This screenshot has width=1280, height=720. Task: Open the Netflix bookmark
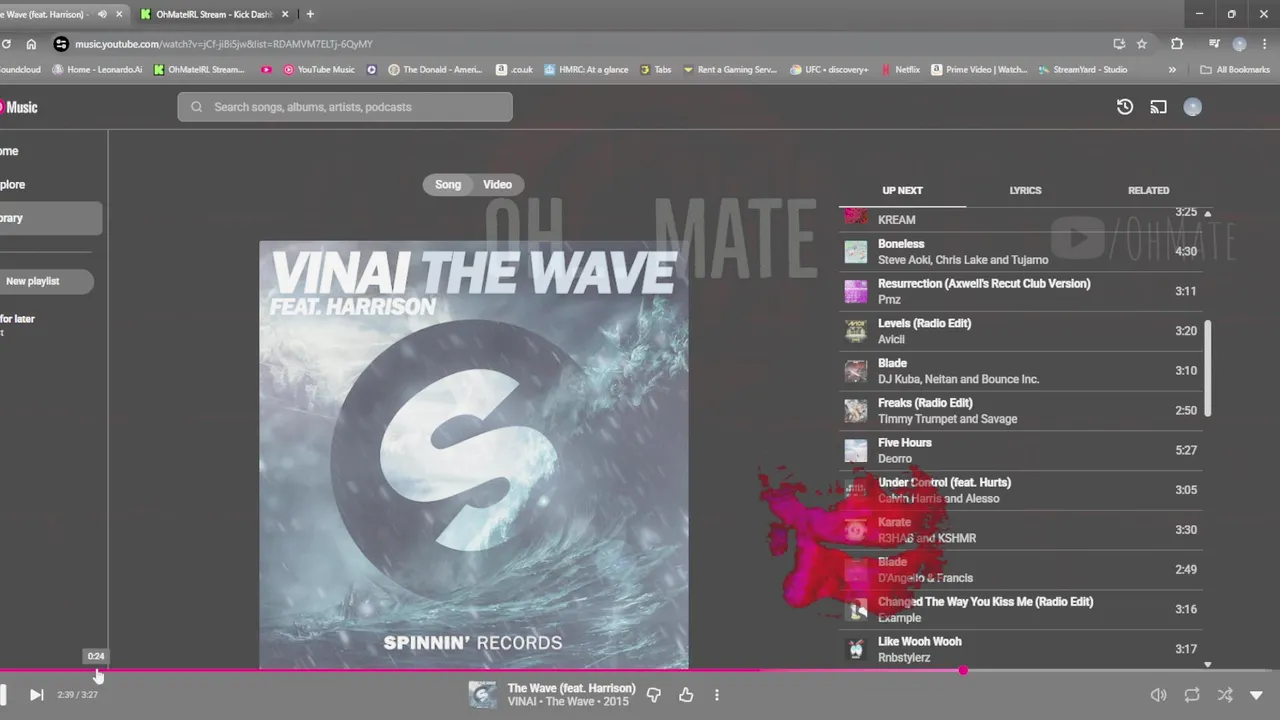900,70
